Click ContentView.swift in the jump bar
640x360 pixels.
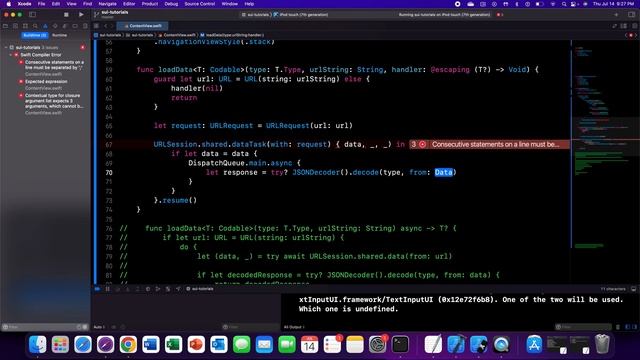point(177,35)
